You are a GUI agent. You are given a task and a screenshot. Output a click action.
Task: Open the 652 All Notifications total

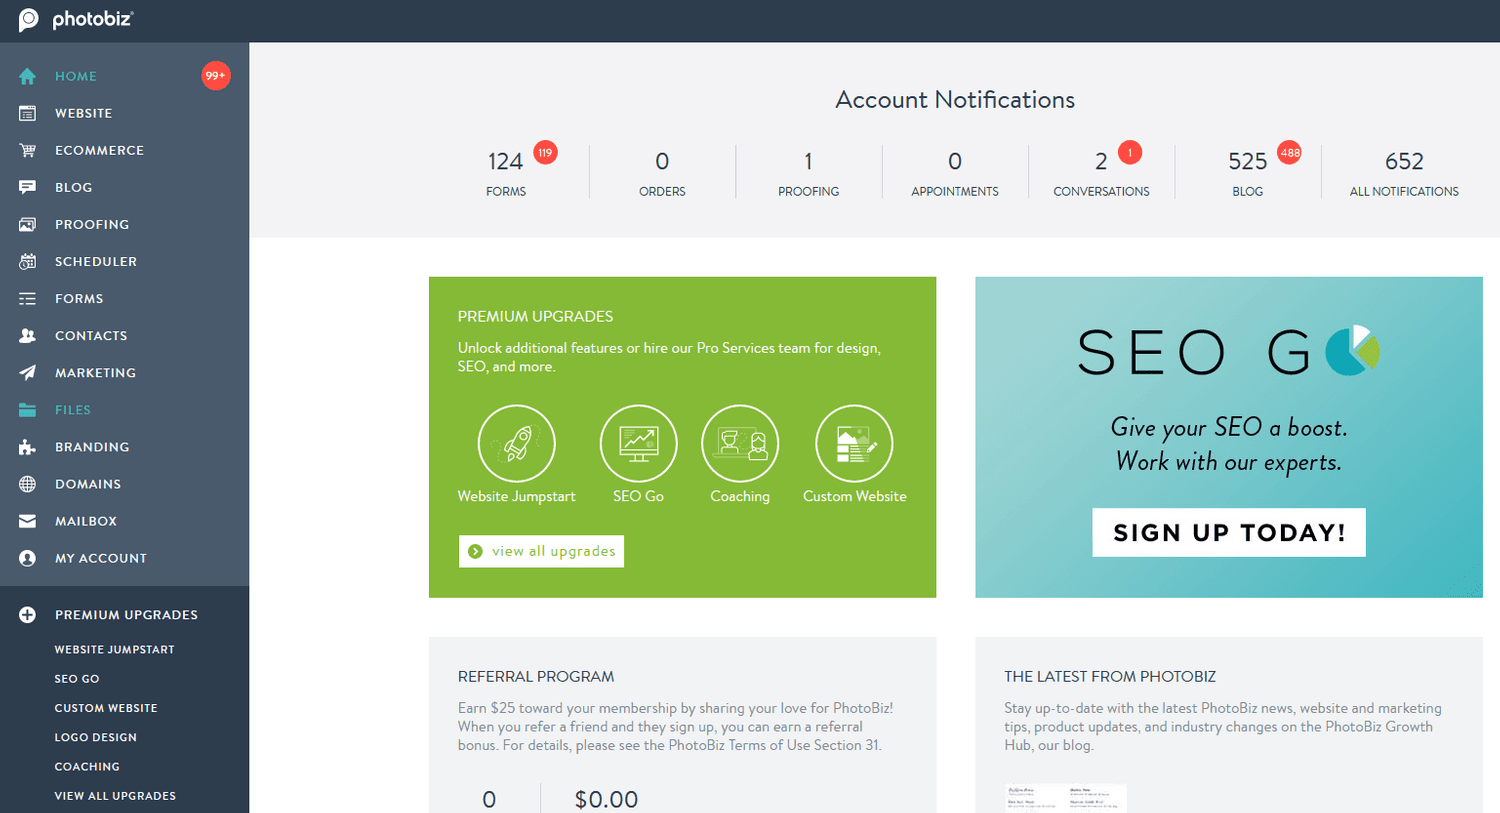pos(1404,172)
